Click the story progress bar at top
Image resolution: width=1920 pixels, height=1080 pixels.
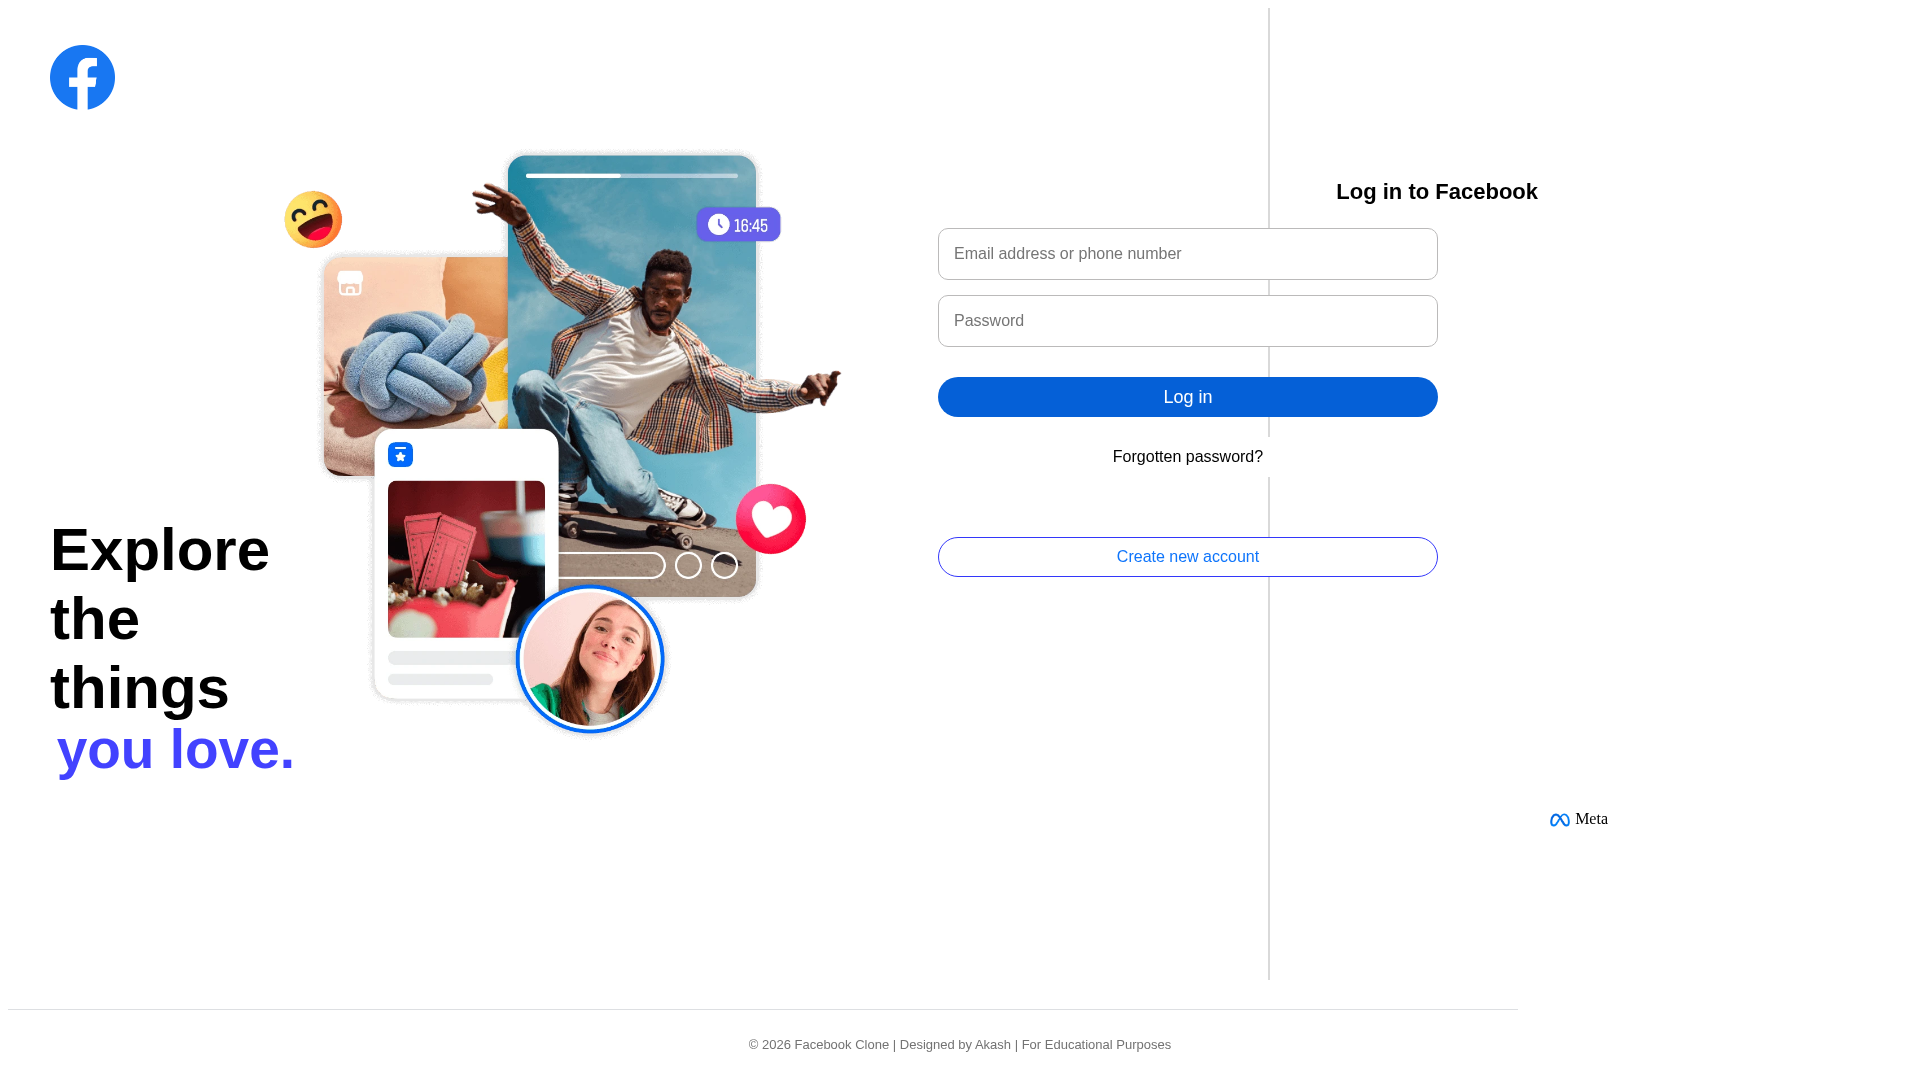click(632, 176)
